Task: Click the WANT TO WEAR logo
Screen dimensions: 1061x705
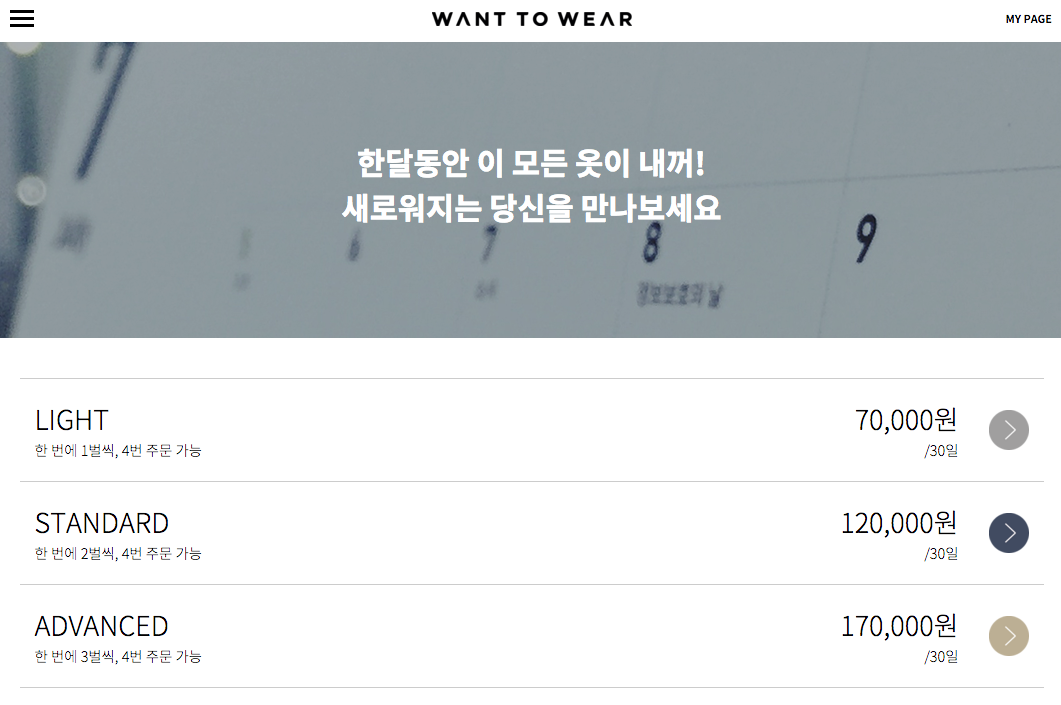Action: 531,19
